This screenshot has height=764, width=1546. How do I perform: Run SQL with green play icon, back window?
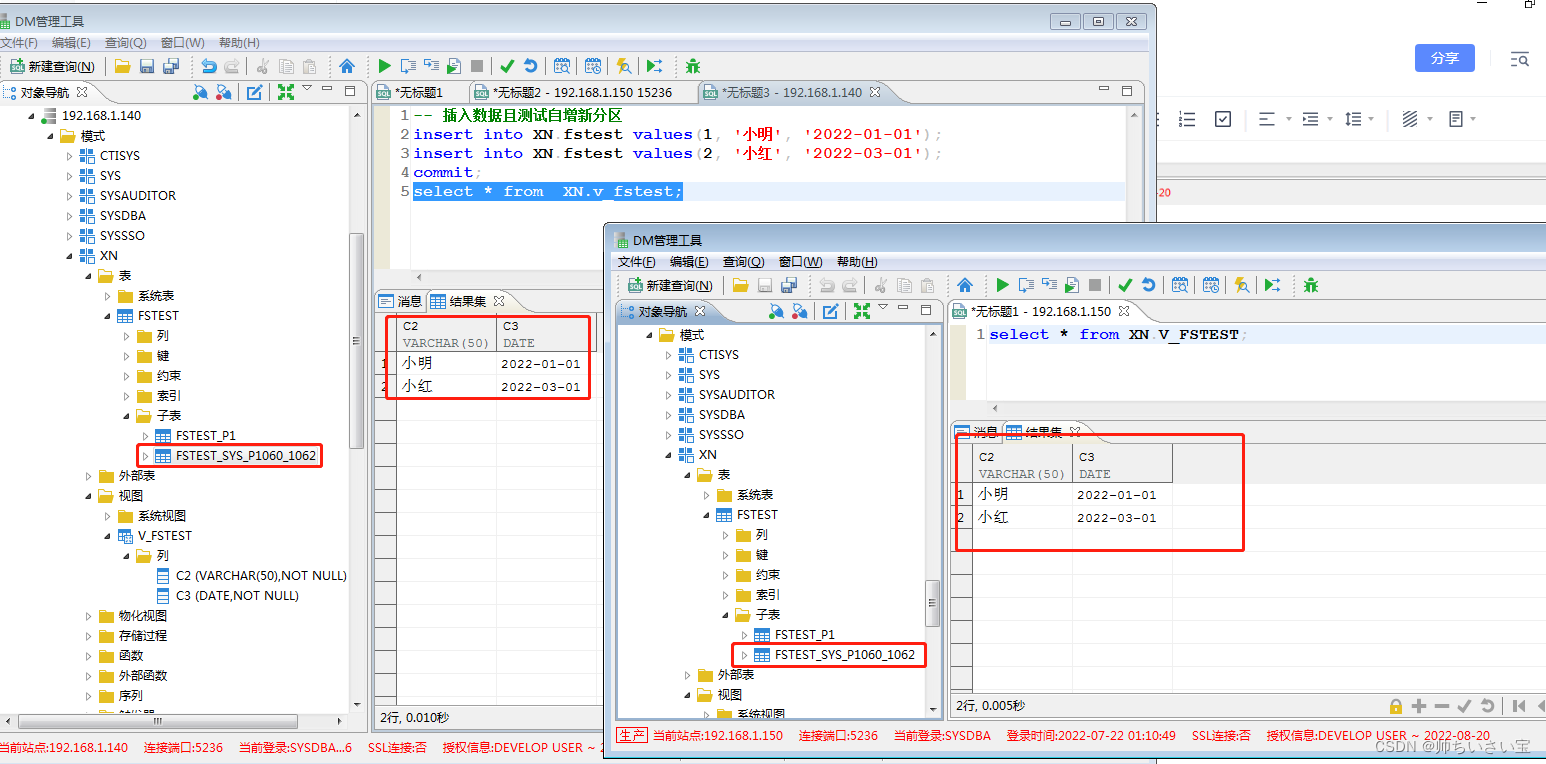click(384, 67)
